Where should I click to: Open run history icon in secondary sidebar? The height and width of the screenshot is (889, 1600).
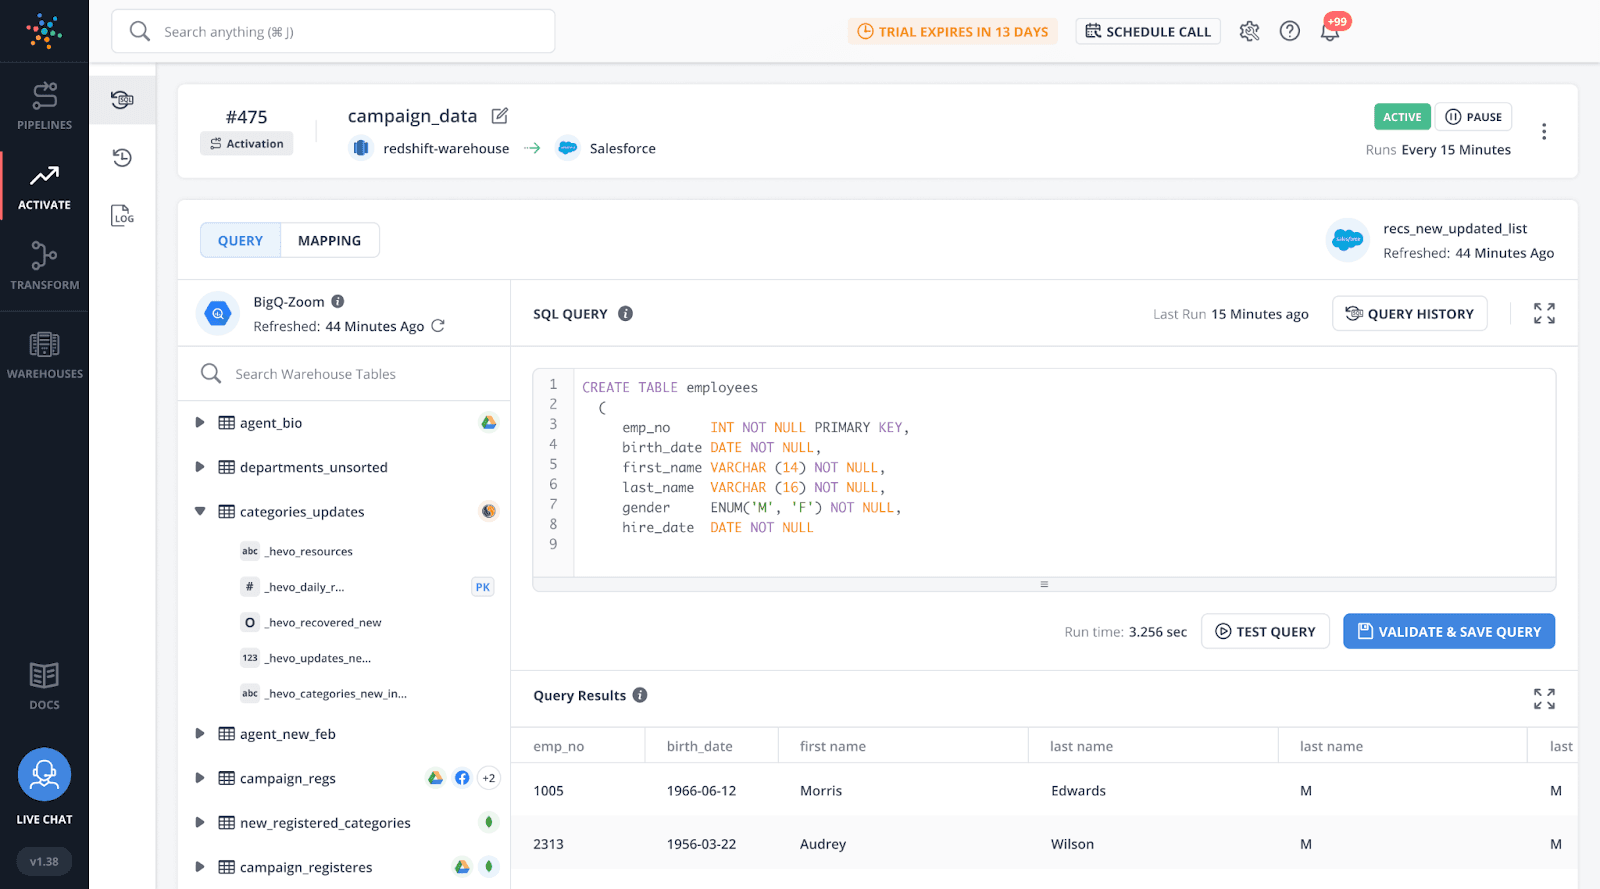pos(122,157)
